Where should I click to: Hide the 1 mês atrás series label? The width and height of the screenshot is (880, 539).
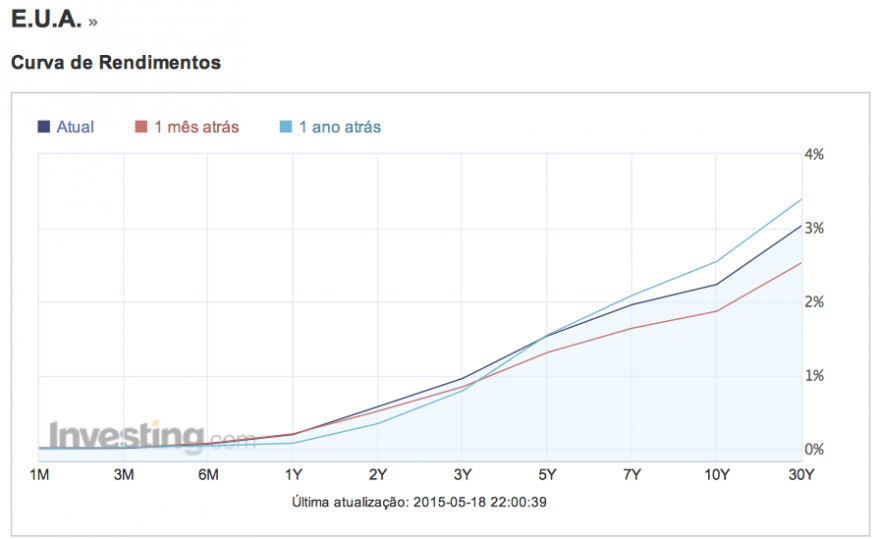coord(196,127)
